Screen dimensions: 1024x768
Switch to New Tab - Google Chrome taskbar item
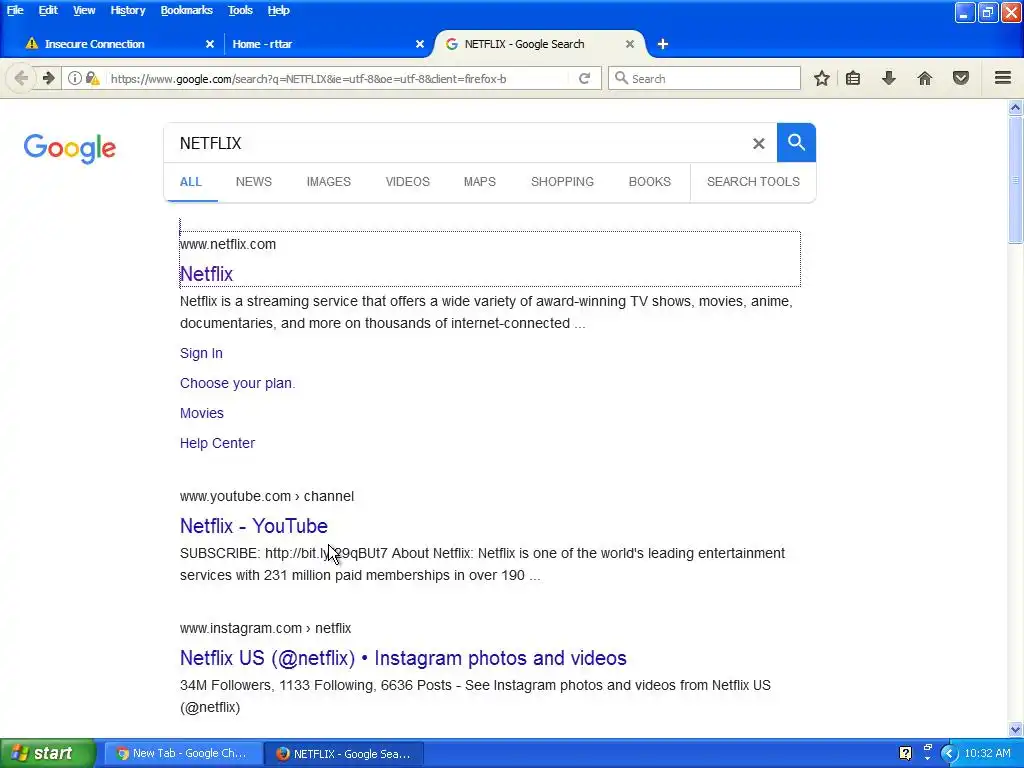183,753
